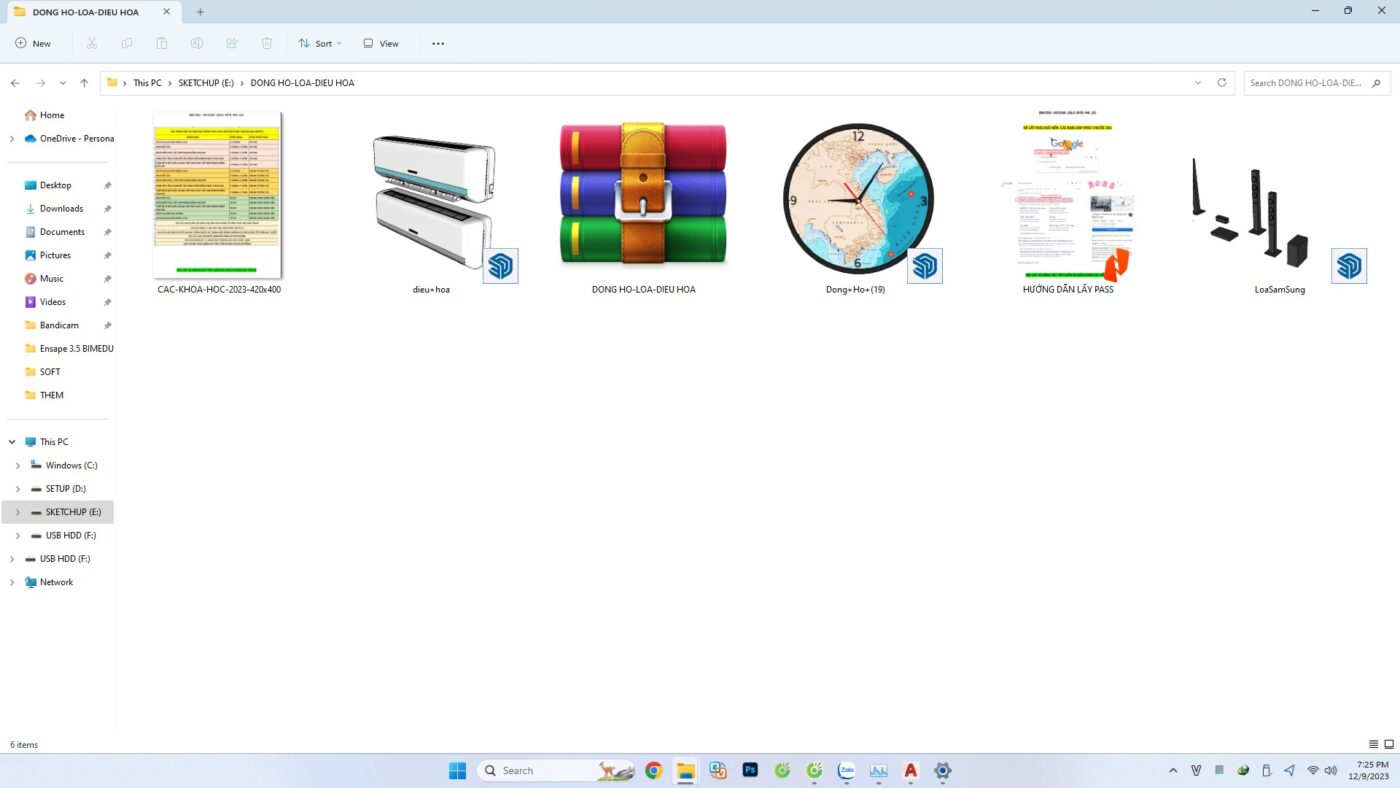Open the Sort dropdown menu
This screenshot has width=1400, height=788.
320,43
